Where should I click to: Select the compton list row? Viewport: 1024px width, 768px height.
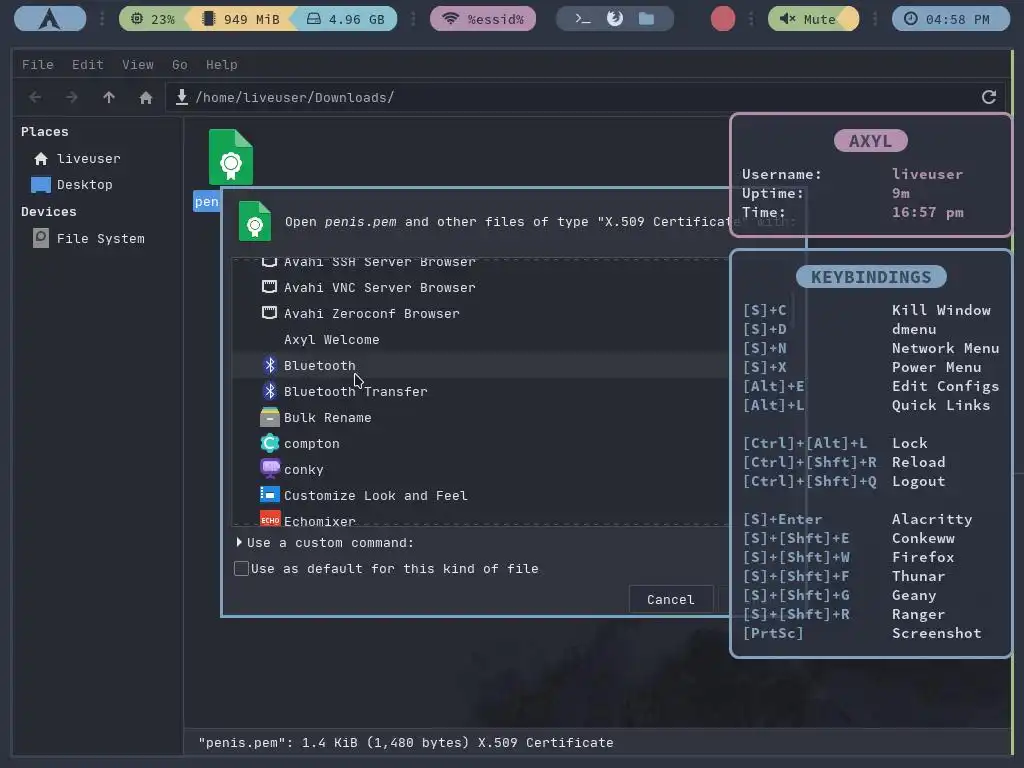(x=480, y=443)
